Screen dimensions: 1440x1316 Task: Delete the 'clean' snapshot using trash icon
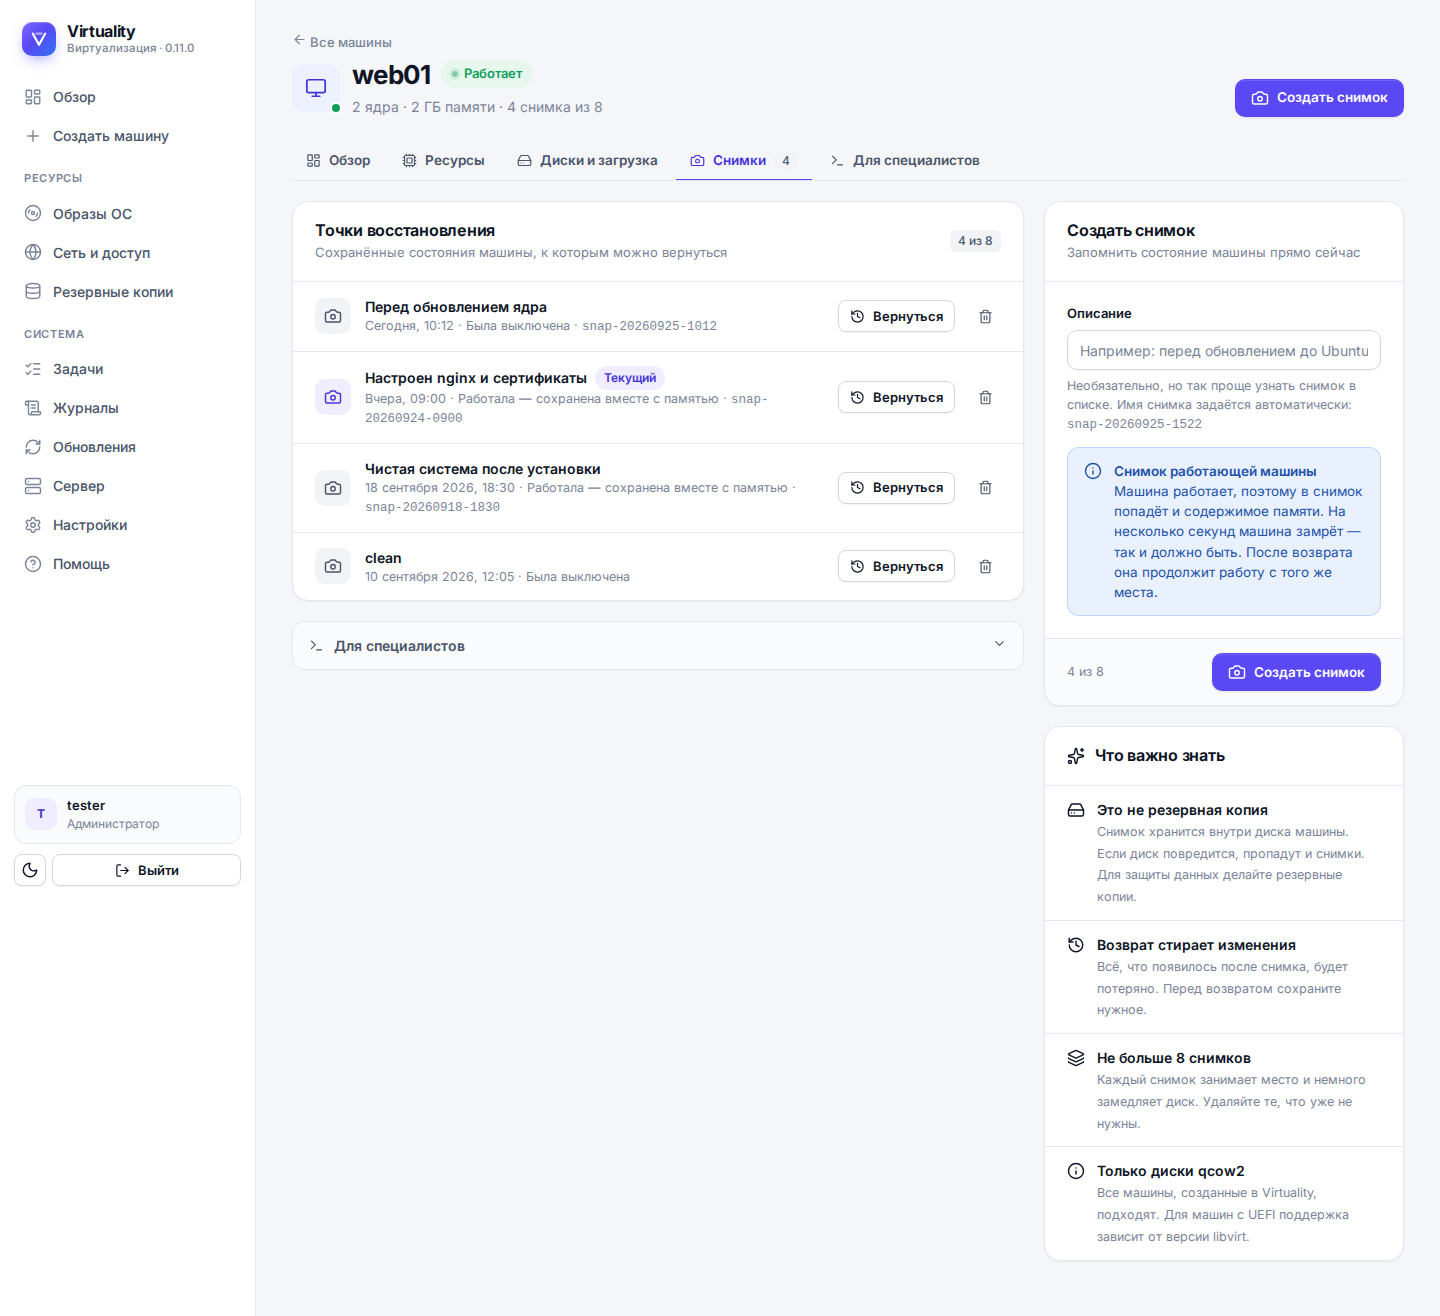click(985, 566)
